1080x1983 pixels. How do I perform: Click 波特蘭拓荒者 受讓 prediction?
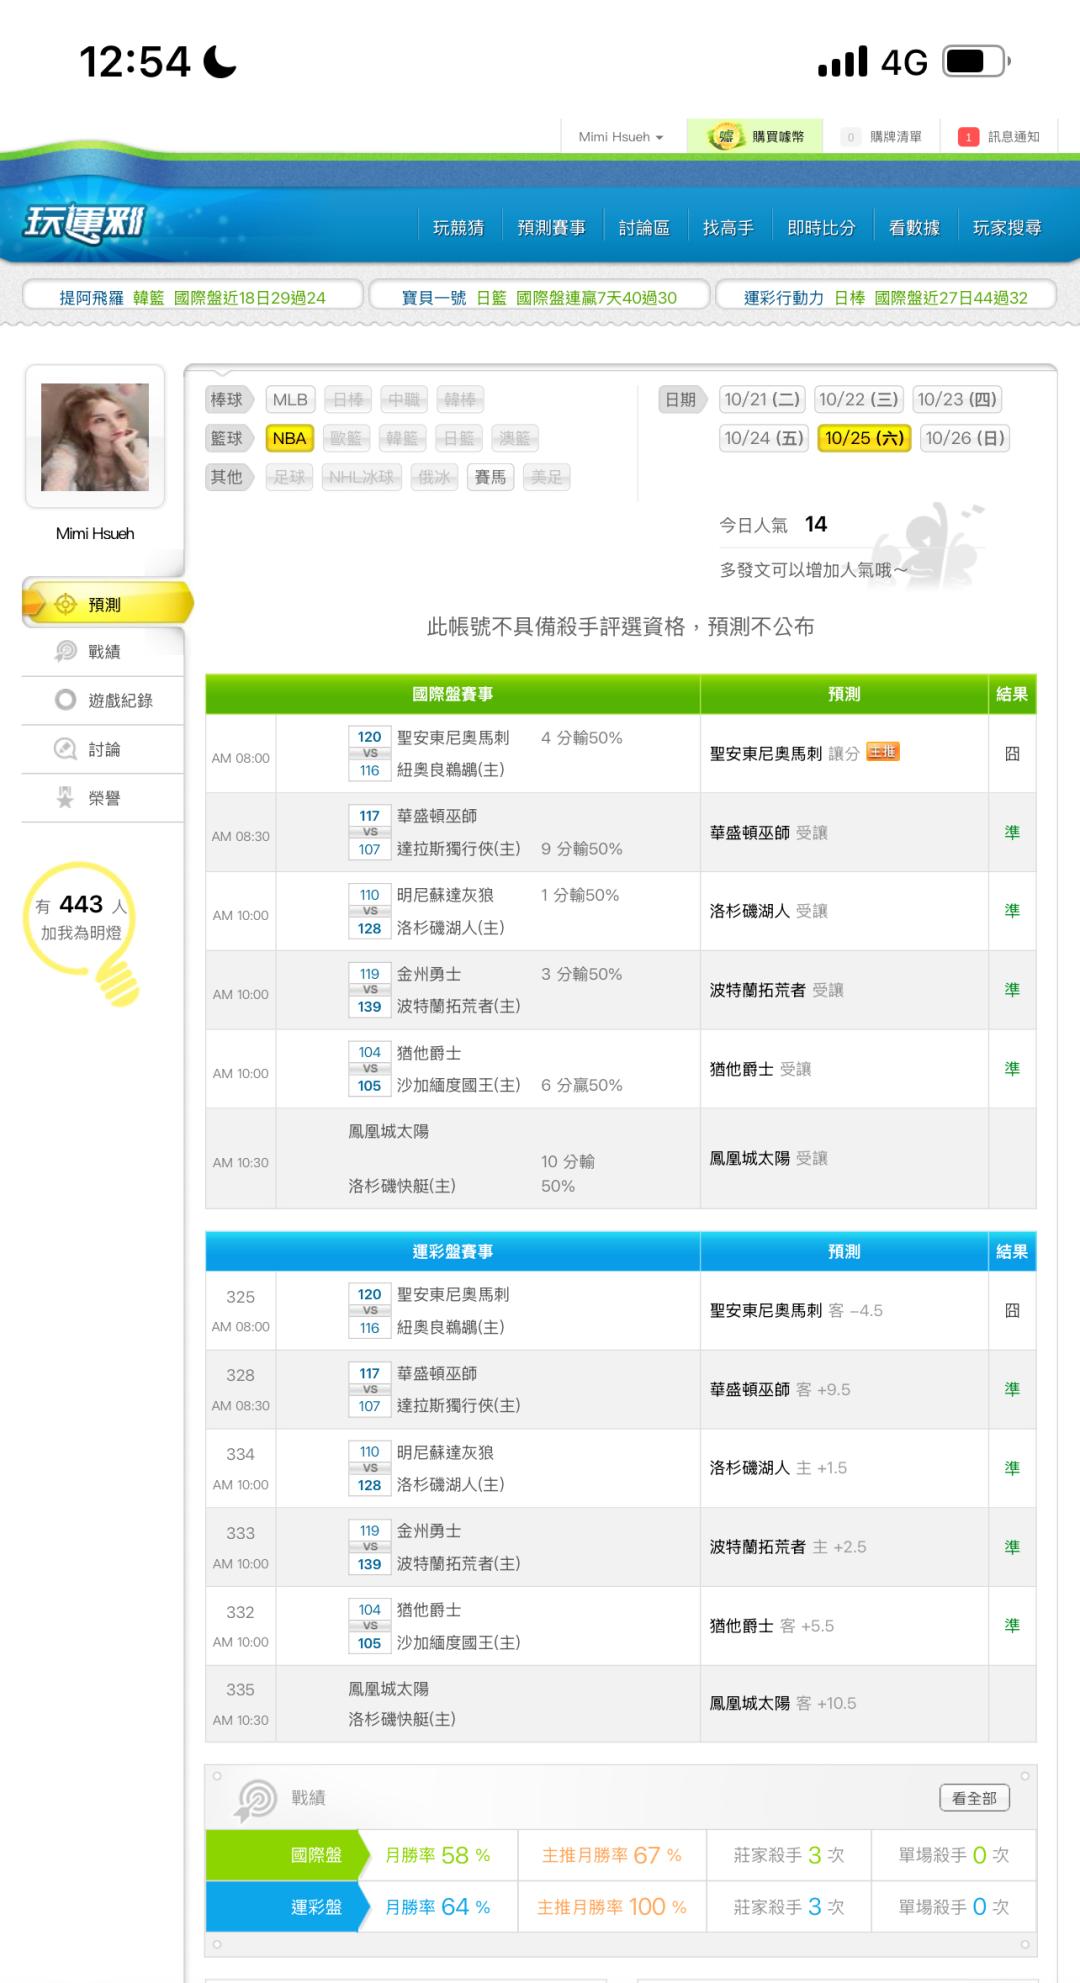pyautogui.click(x=777, y=990)
